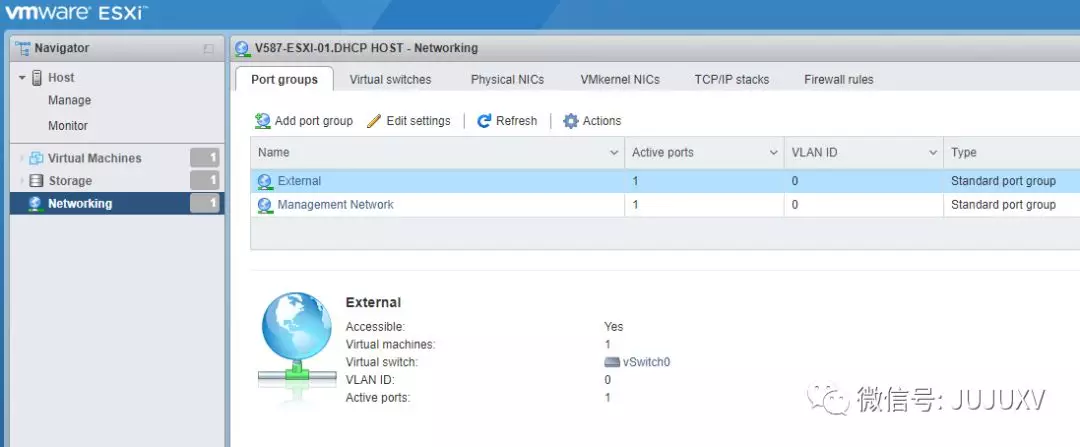
Task: Click the Edit settings pencil icon
Action: [374, 121]
